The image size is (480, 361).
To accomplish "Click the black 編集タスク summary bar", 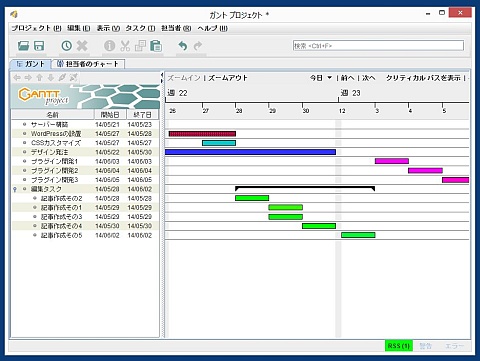I will click(305, 188).
